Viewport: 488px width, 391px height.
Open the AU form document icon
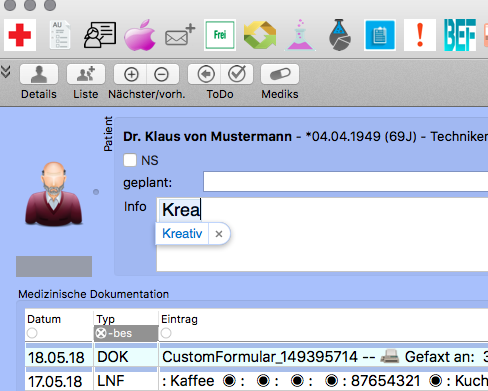pos(60,35)
